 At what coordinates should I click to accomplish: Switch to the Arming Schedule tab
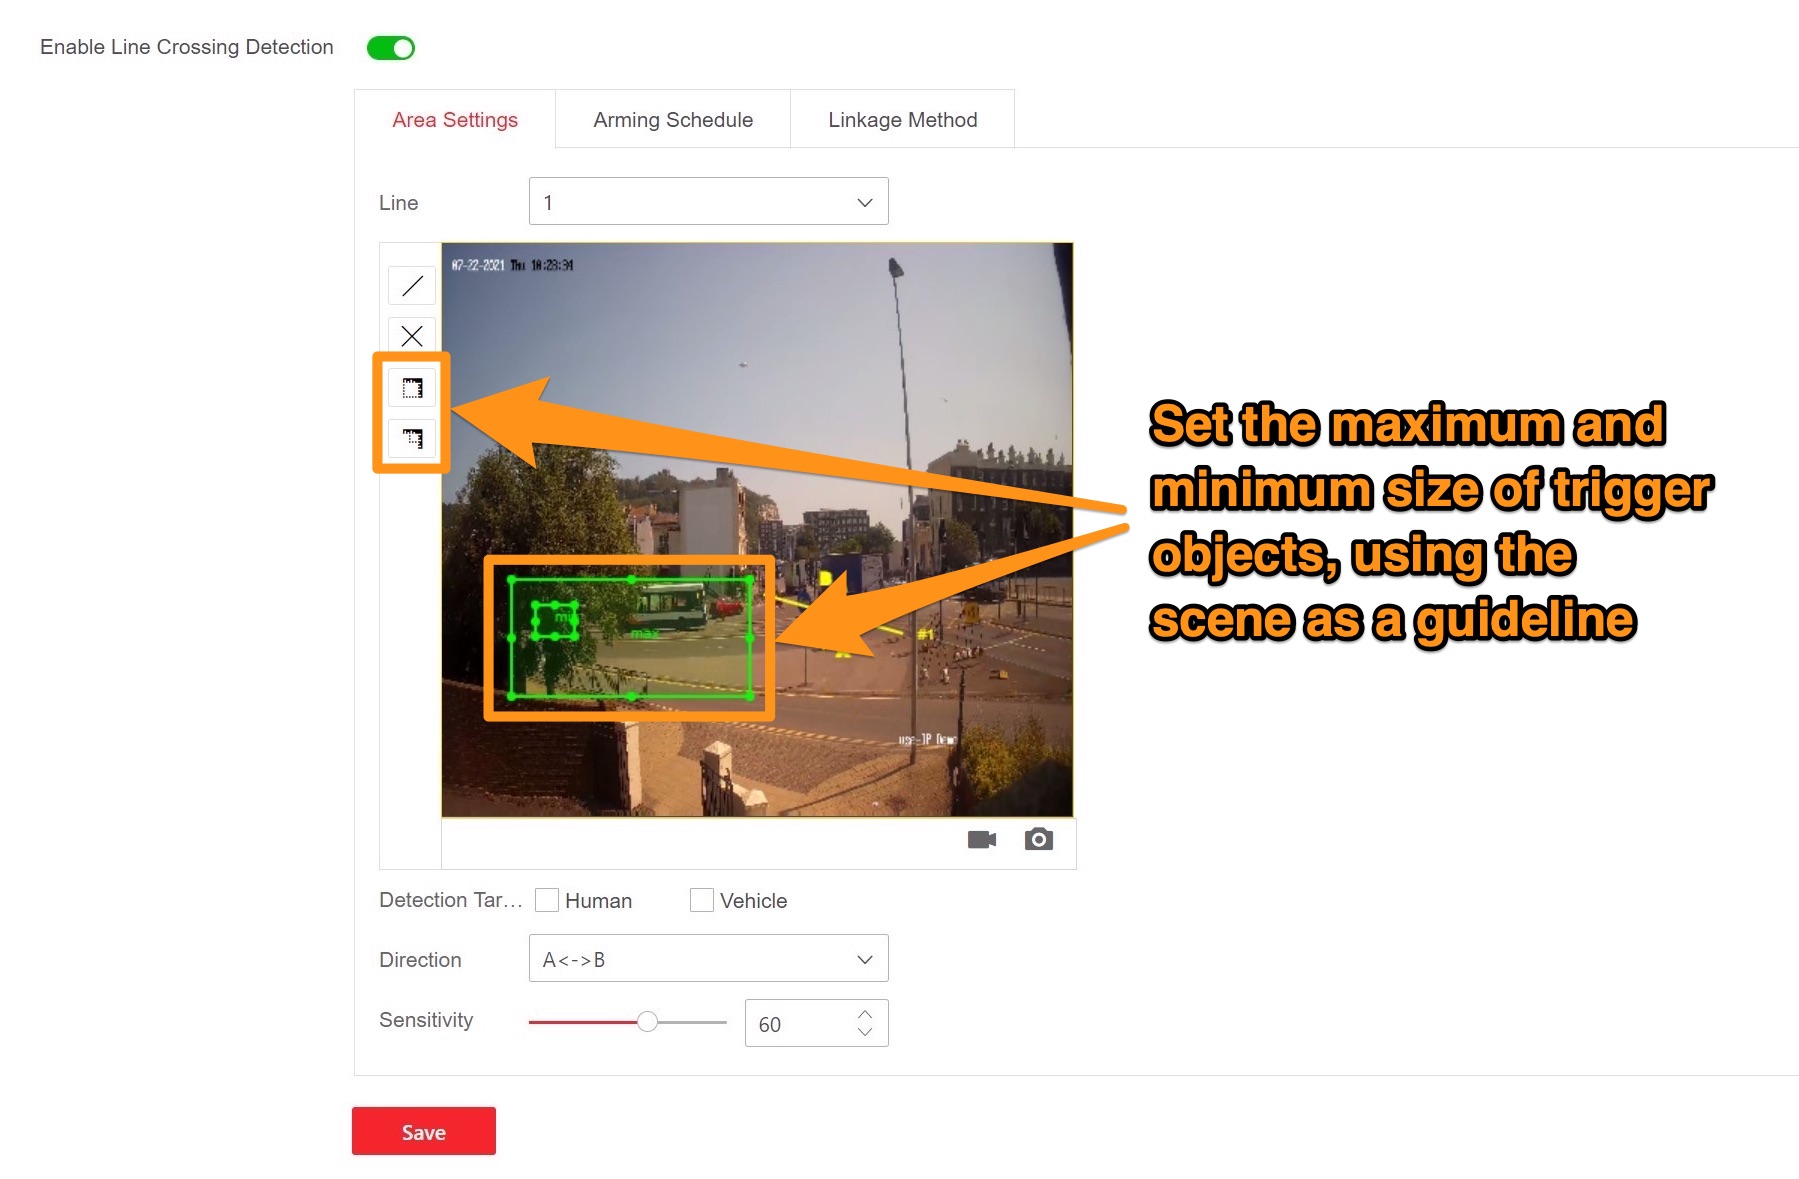(673, 120)
